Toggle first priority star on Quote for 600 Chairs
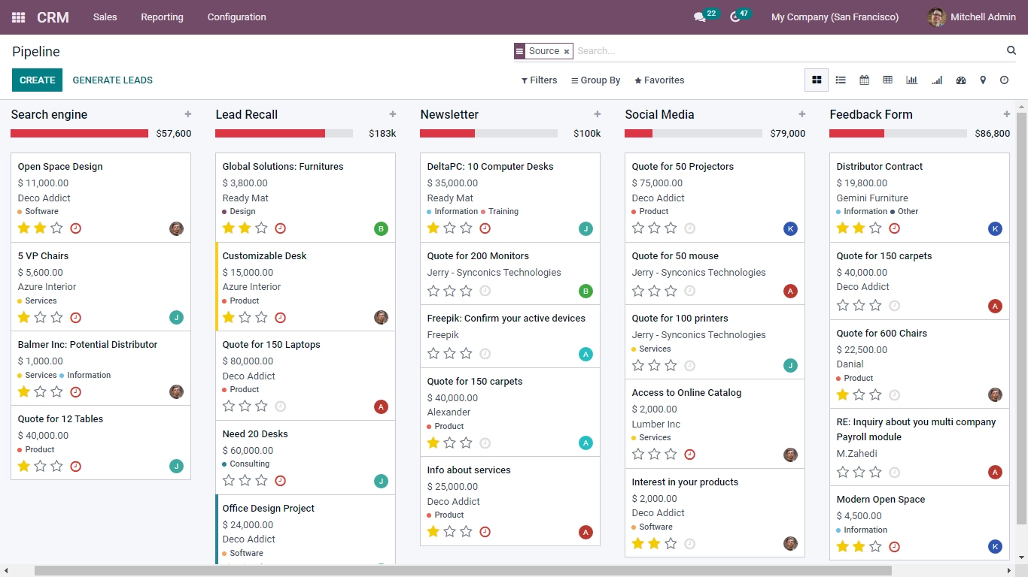 click(842, 395)
